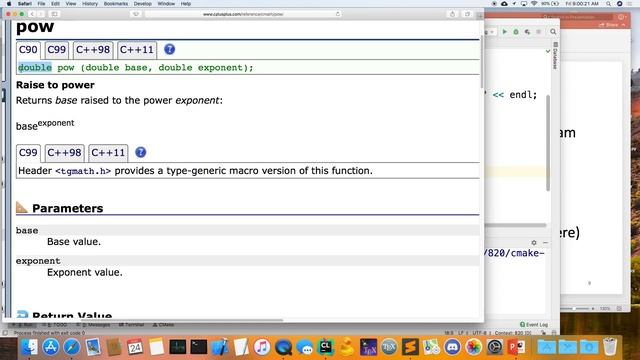Open CLion from the dock

pos(326,347)
